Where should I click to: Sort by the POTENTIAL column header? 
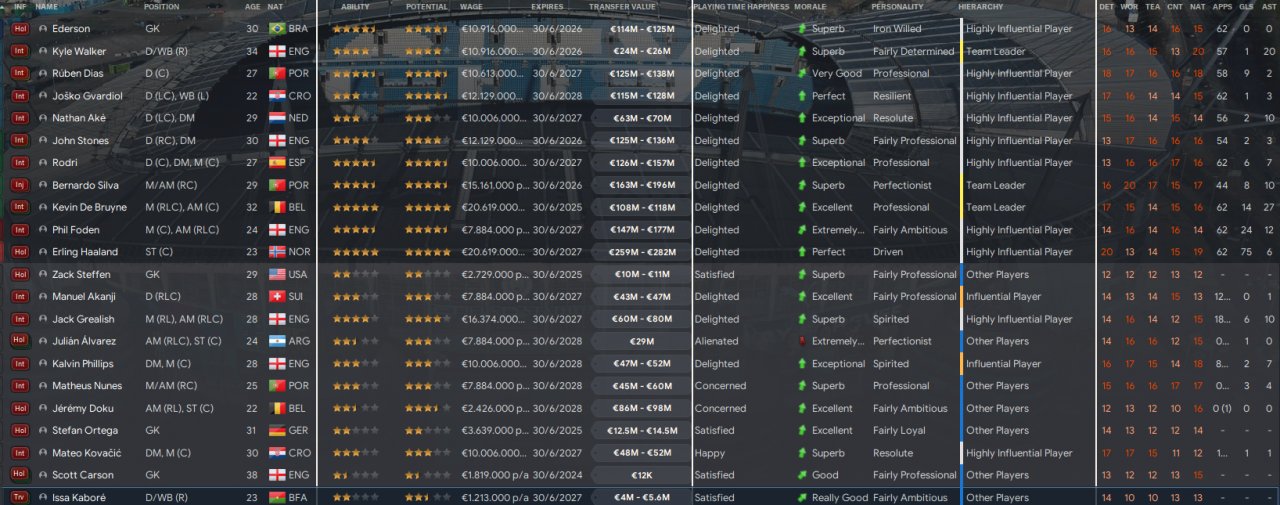[x=426, y=7]
